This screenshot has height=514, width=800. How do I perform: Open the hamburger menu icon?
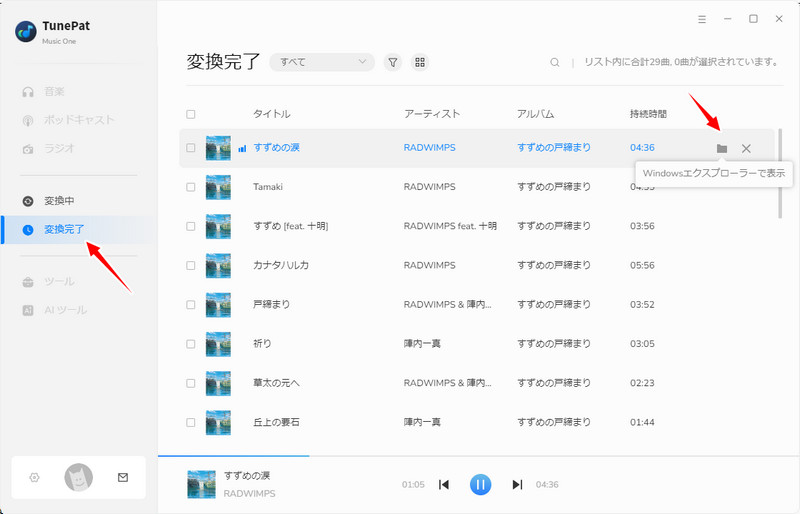pos(702,19)
